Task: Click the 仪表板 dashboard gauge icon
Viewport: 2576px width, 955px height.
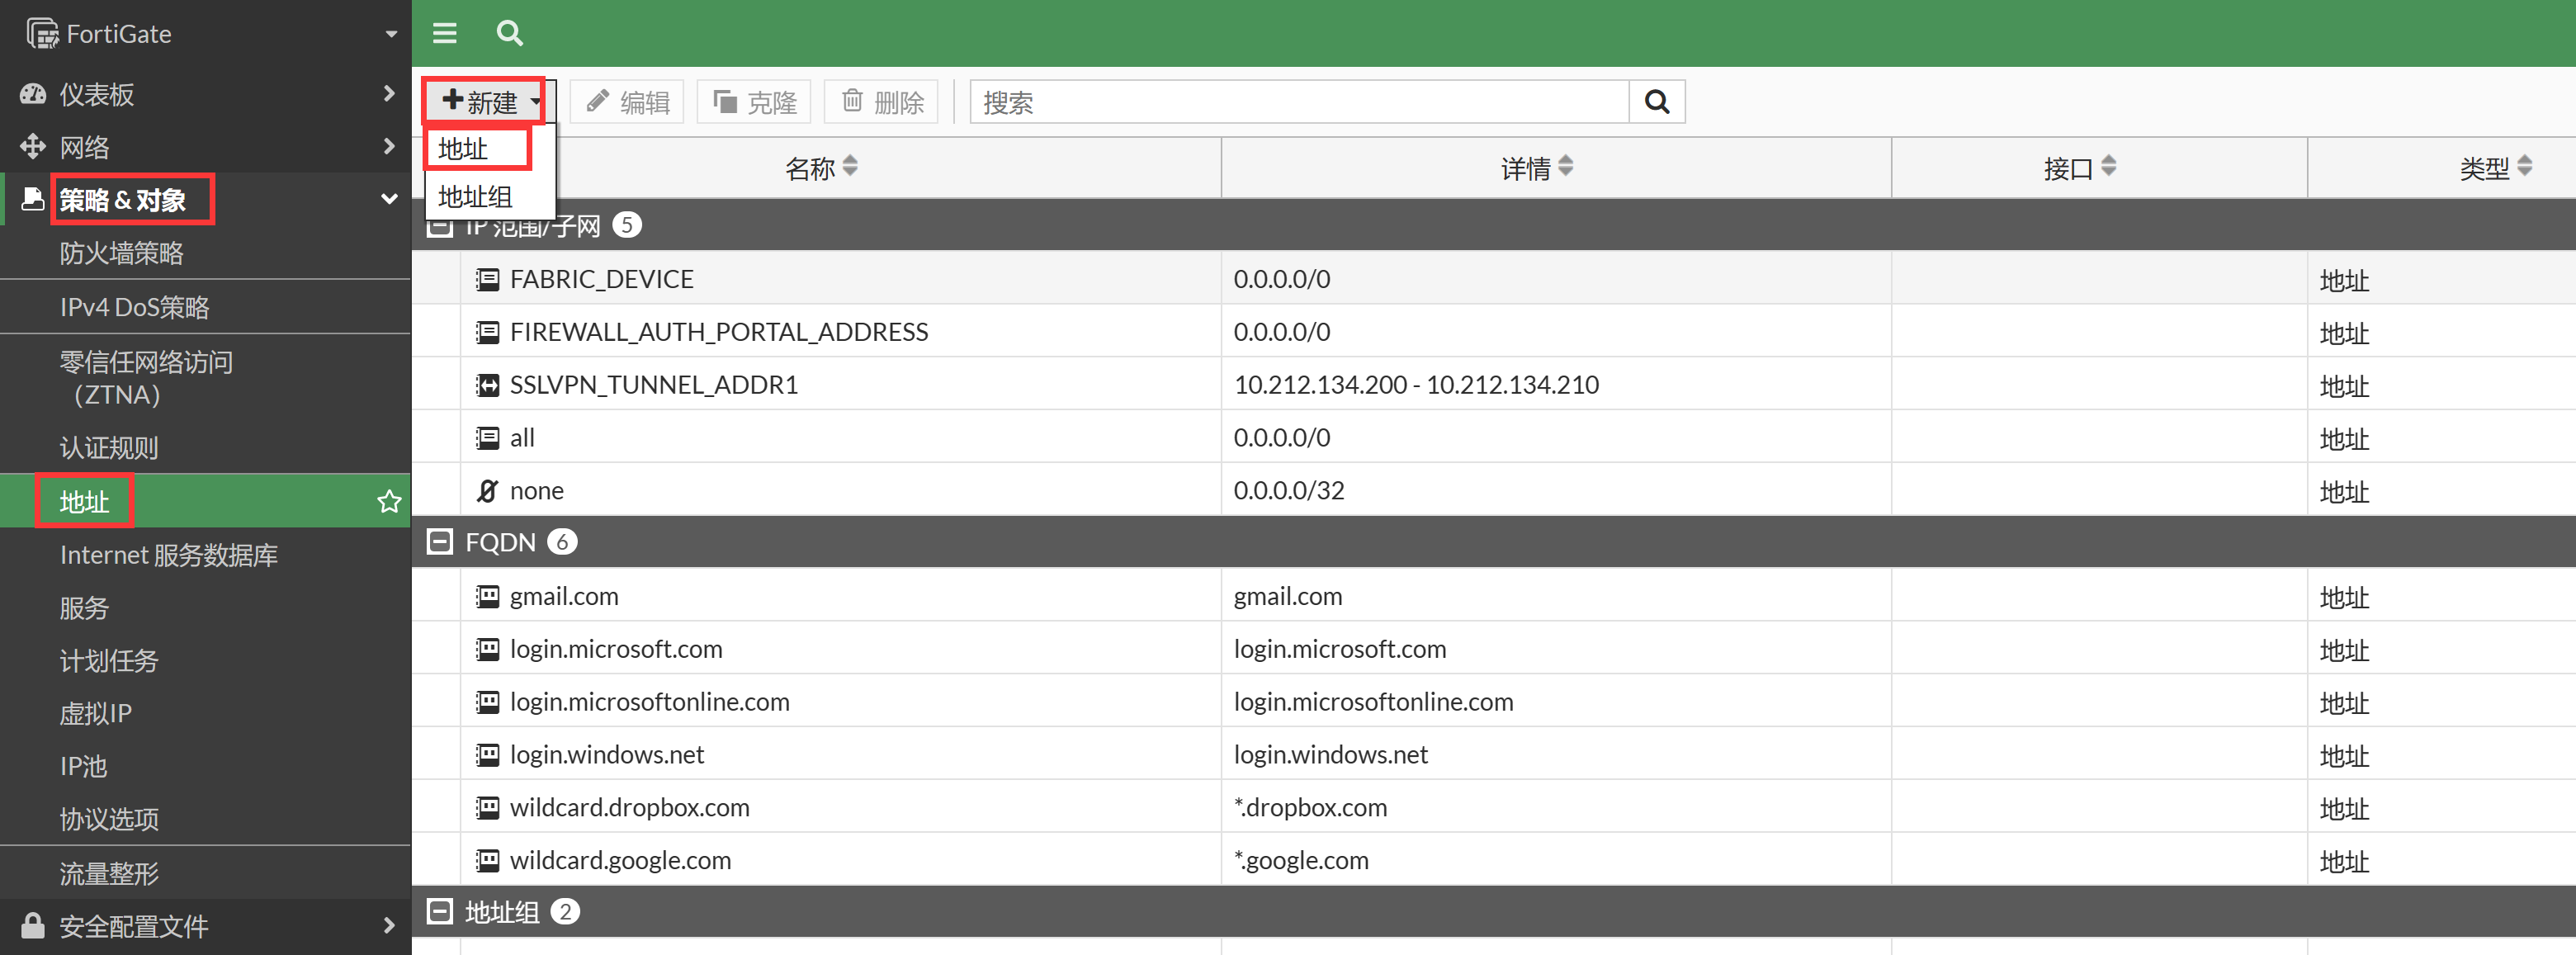Action: pyautogui.click(x=33, y=94)
